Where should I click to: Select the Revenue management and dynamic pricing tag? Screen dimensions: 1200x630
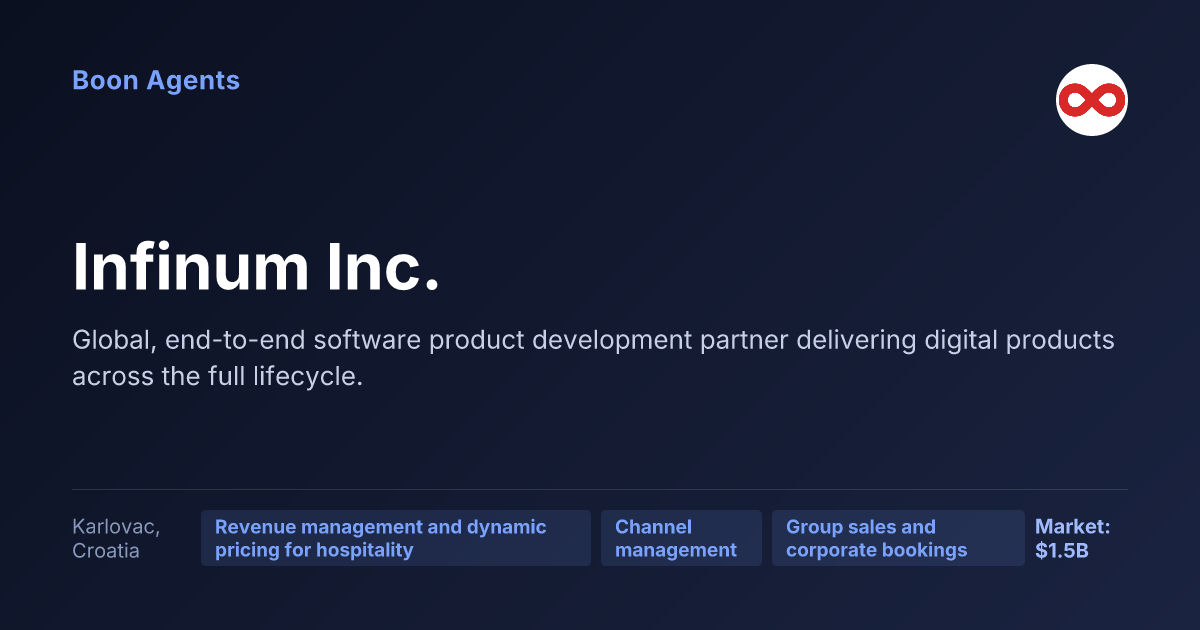pos(396,538)
